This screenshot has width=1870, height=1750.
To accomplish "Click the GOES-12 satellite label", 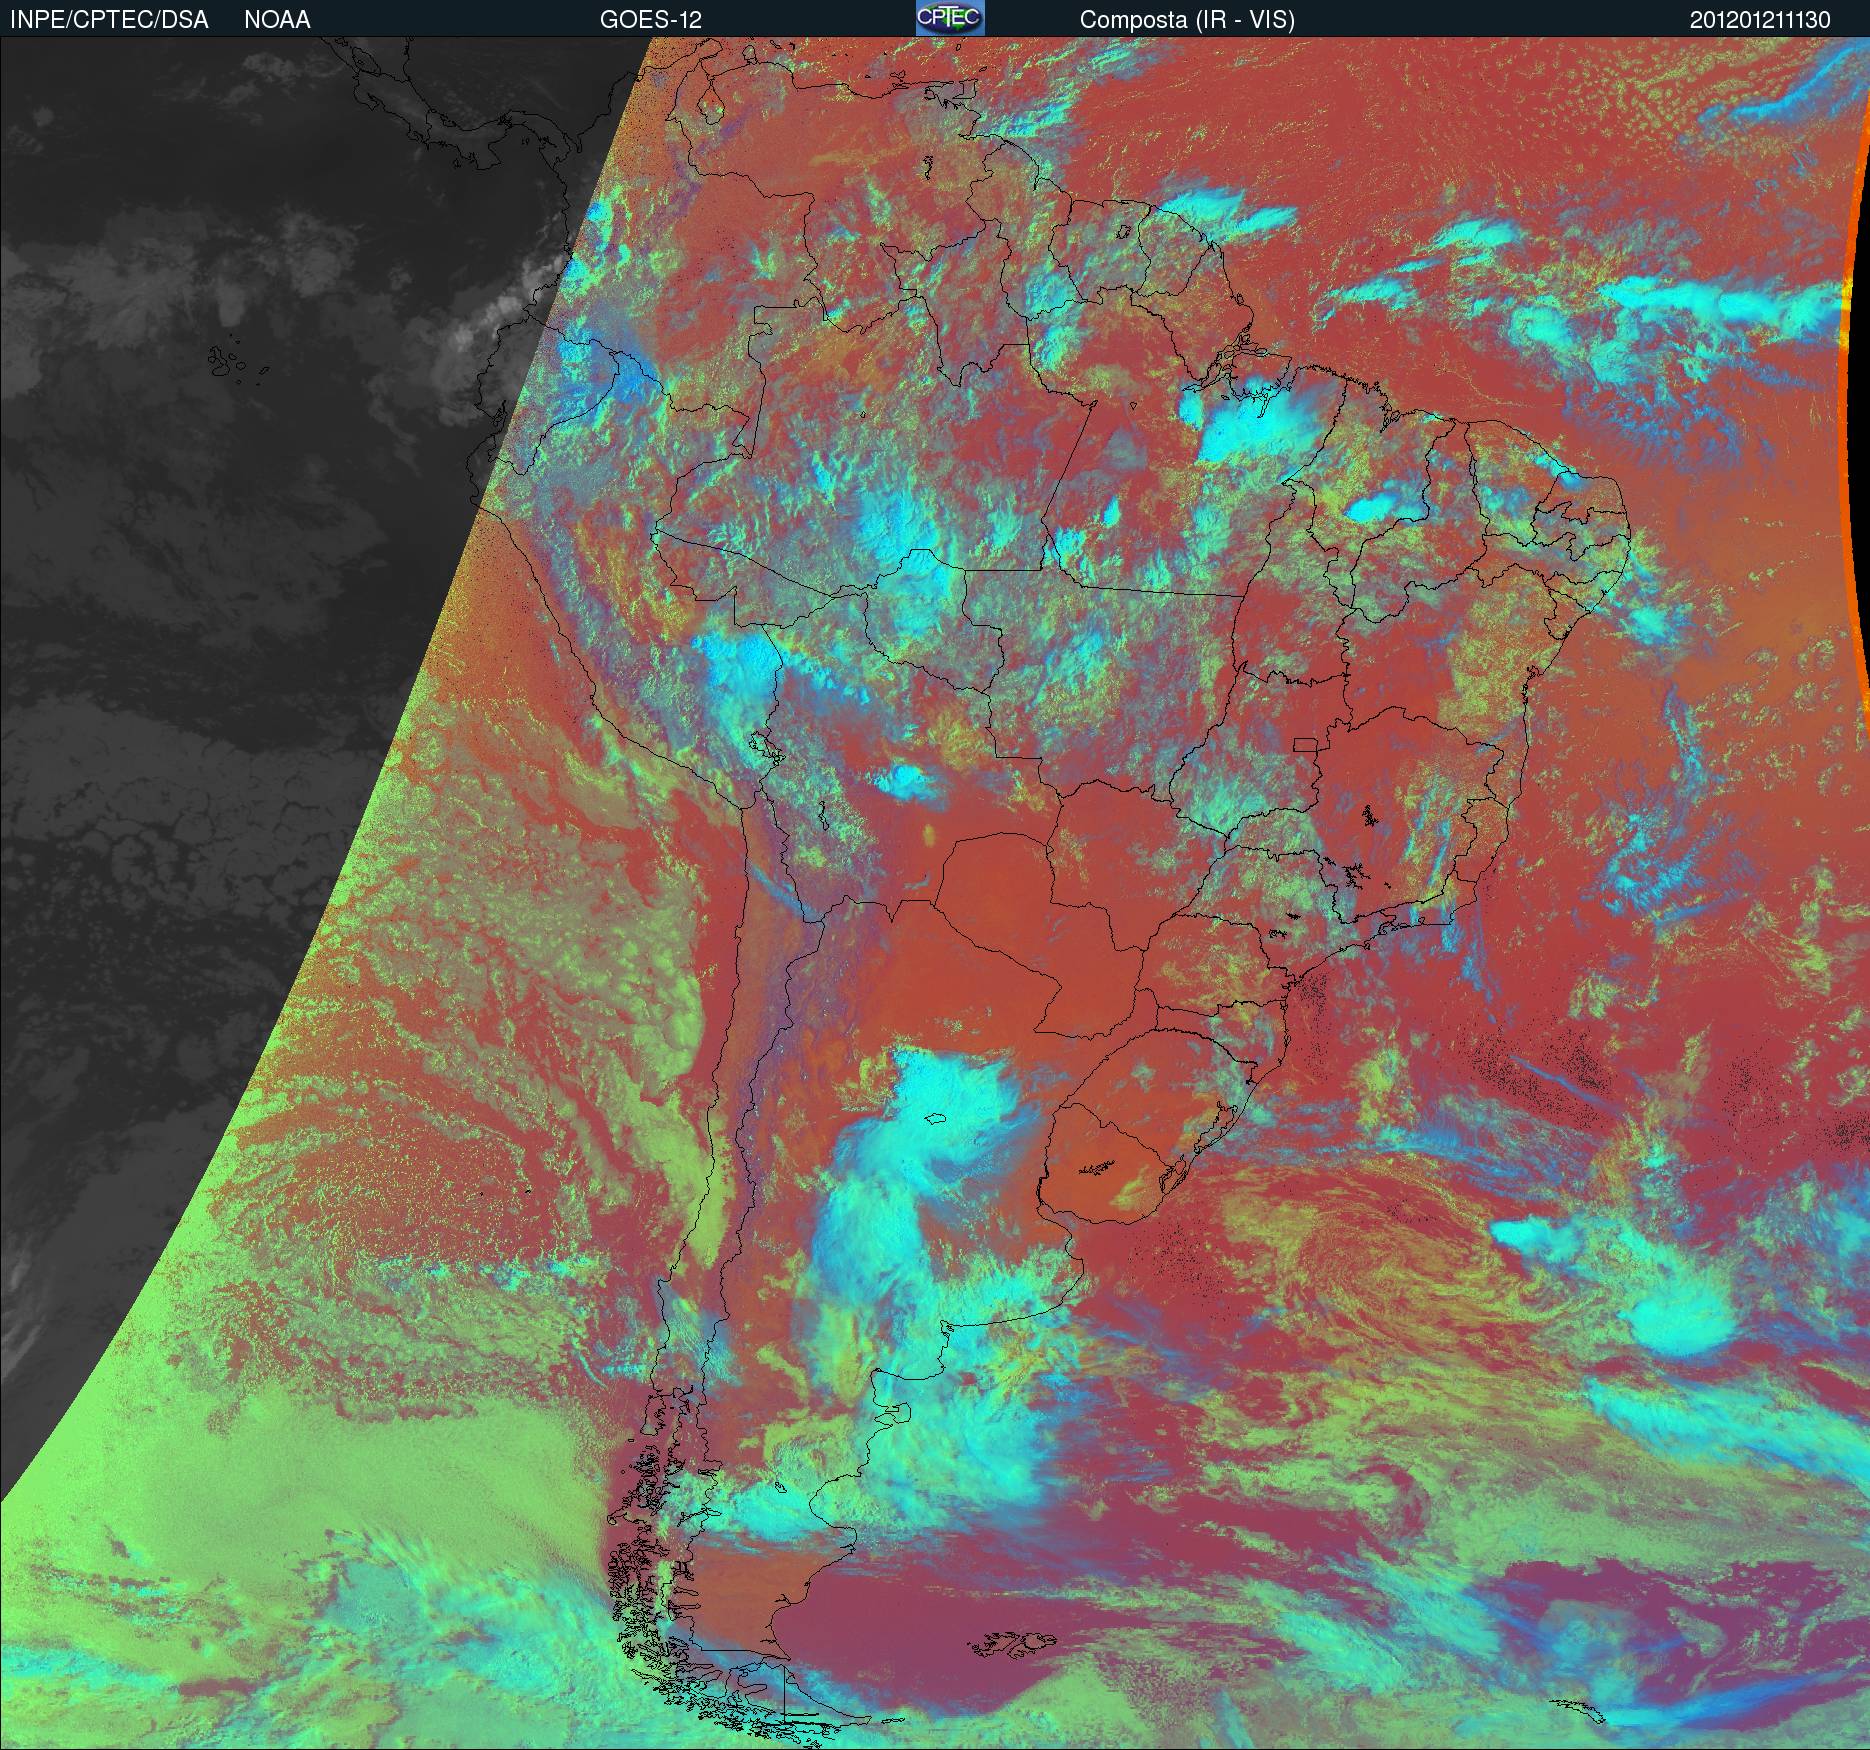I will [x=651, y=20].
